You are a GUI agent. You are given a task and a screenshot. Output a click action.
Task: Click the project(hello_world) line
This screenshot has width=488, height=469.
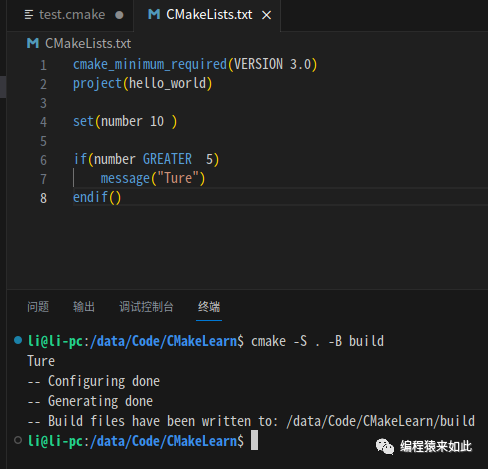coord(143,83)
